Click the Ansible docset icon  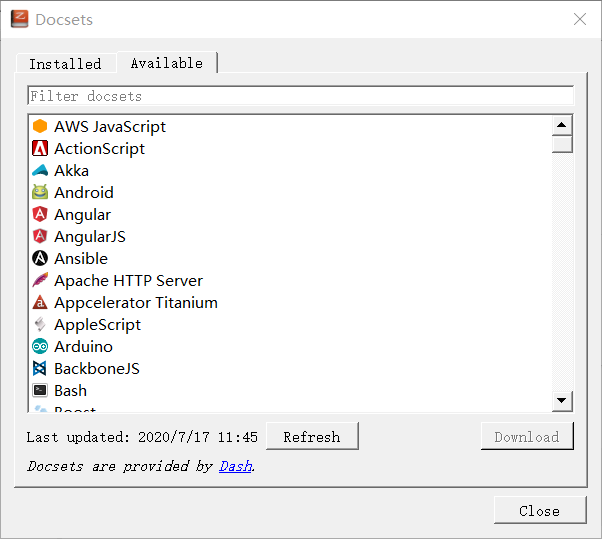point(40,259)
